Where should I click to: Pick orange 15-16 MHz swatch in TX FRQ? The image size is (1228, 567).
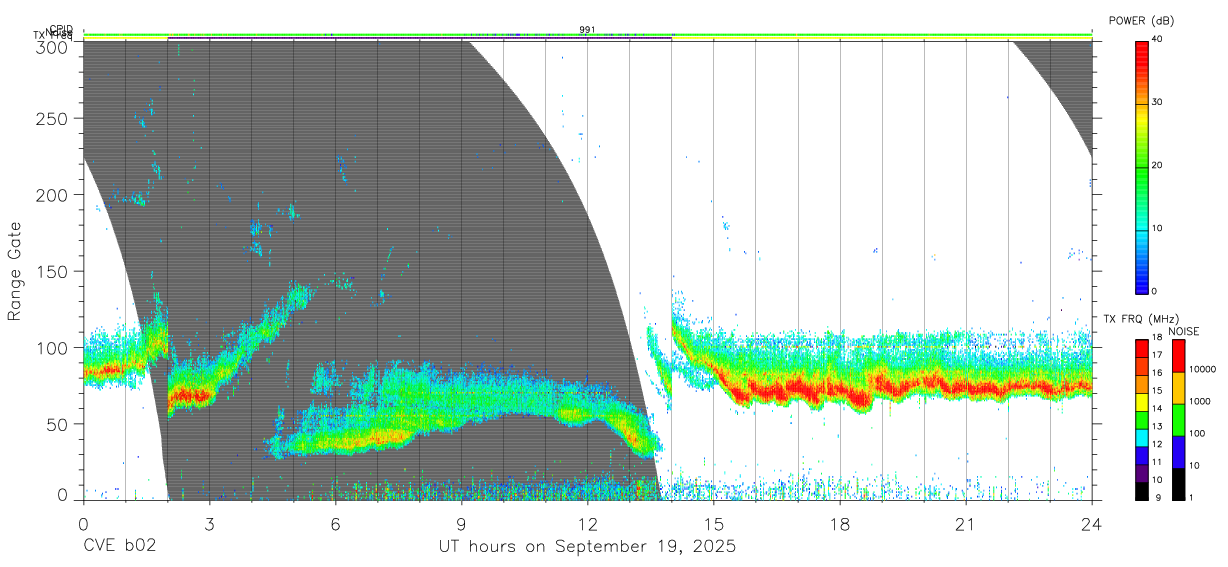[1141, 385]
